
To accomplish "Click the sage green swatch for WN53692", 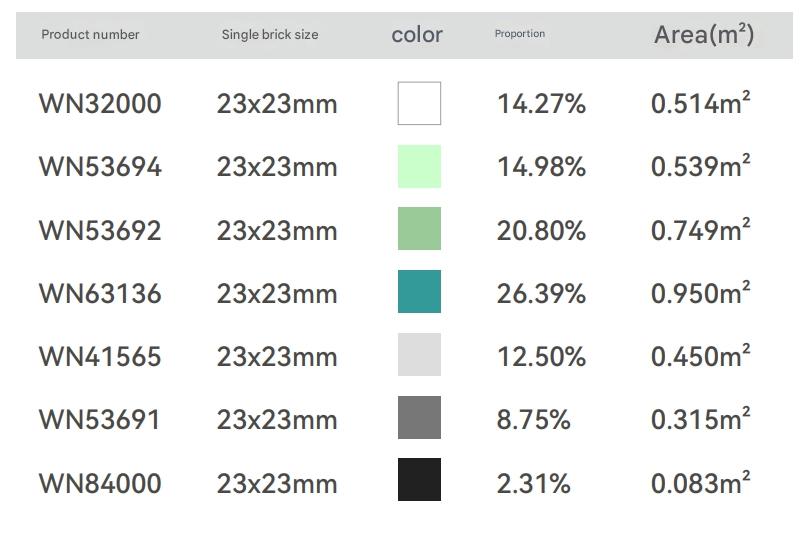I will pyautogui.click(x=419, y=228).
